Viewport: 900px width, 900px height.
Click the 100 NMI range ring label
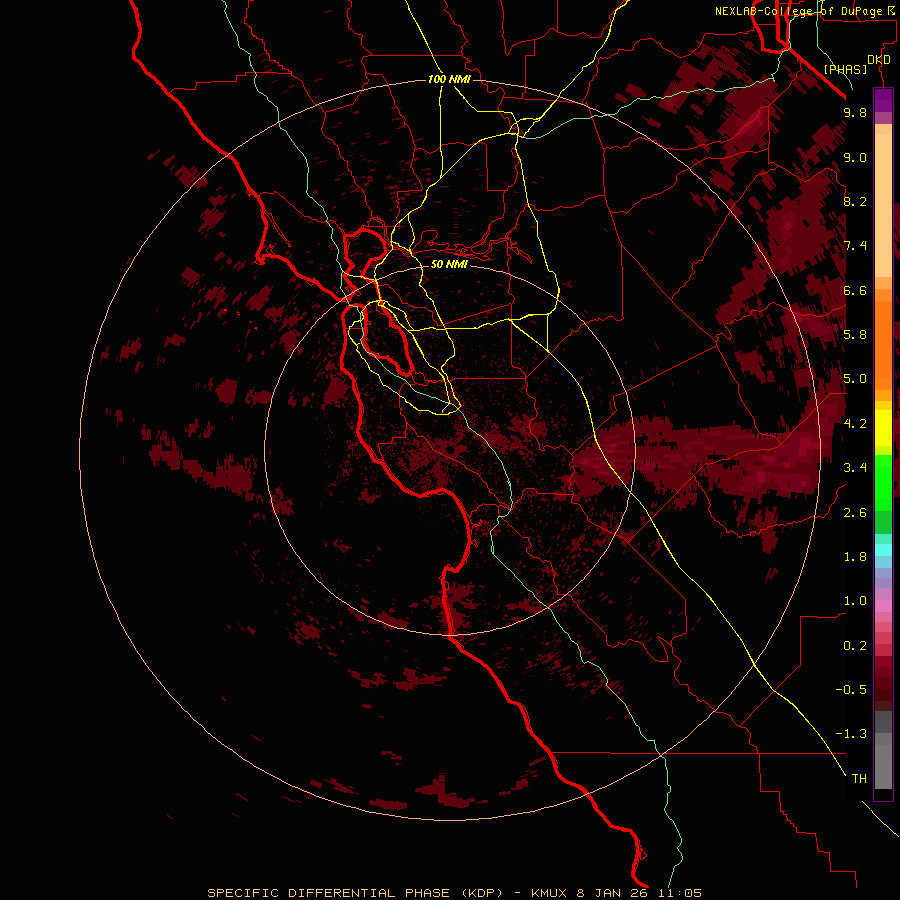449,79
